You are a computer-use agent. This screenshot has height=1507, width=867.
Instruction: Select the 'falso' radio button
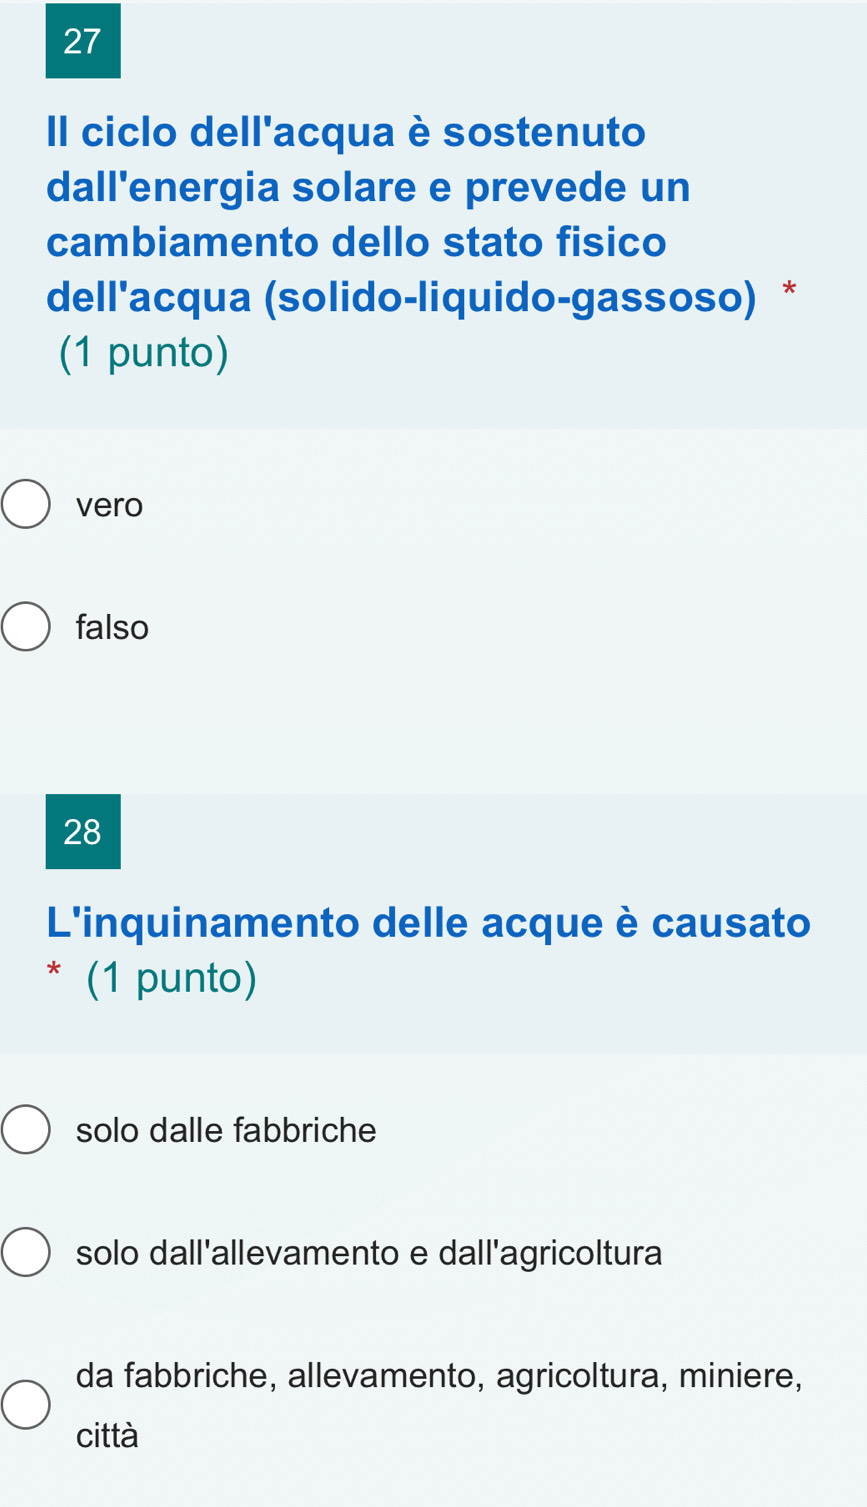pyautogui.click(x=25, y=627)
